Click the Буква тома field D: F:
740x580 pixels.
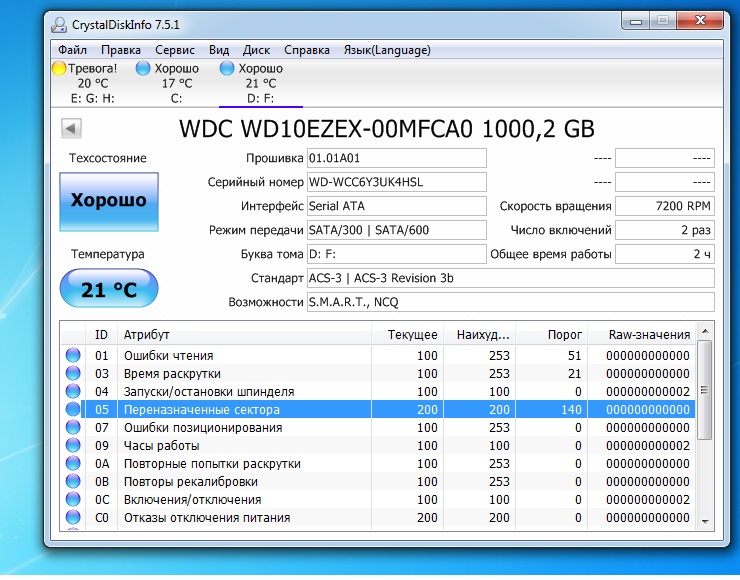point(396,254)
